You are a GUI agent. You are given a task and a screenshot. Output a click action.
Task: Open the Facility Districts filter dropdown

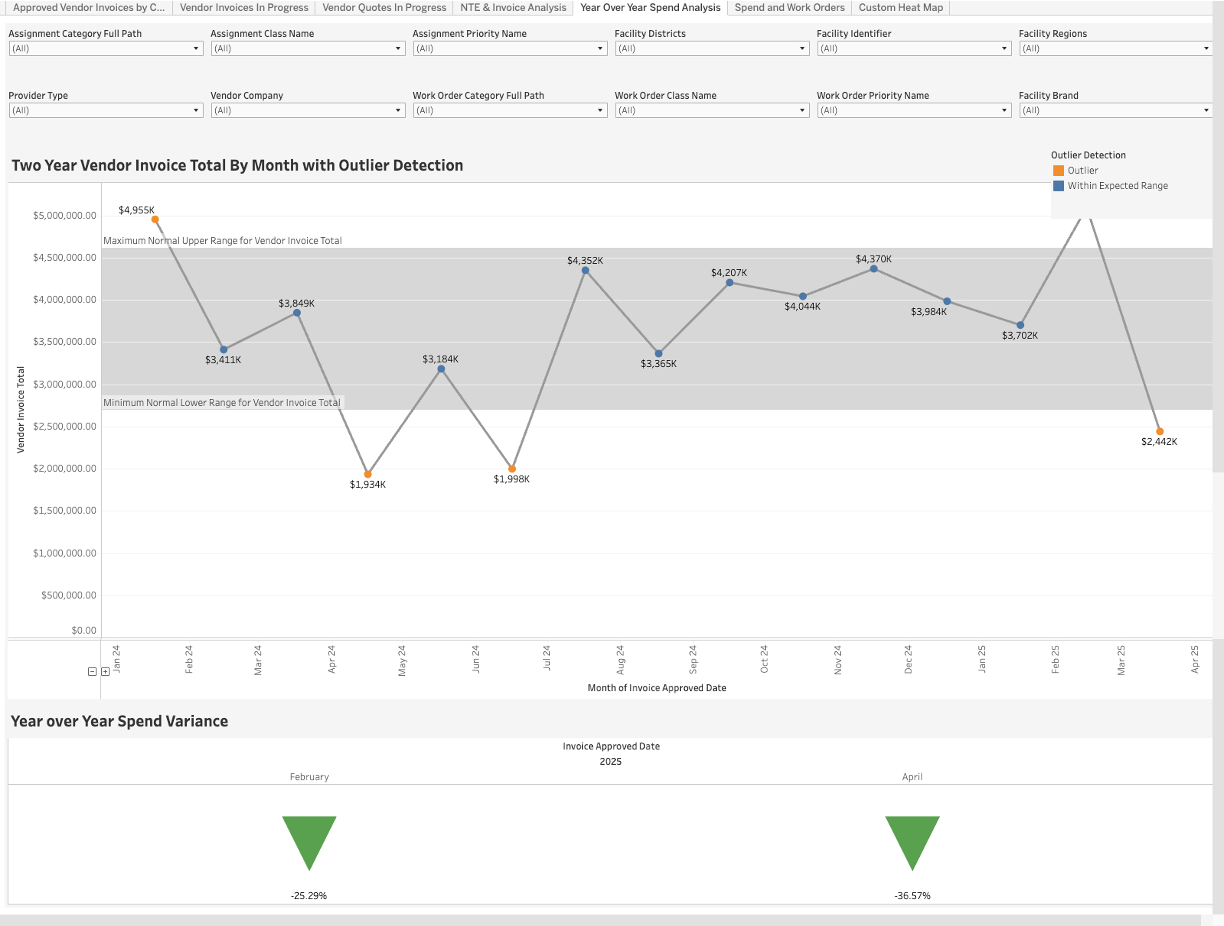coord(711,48)
